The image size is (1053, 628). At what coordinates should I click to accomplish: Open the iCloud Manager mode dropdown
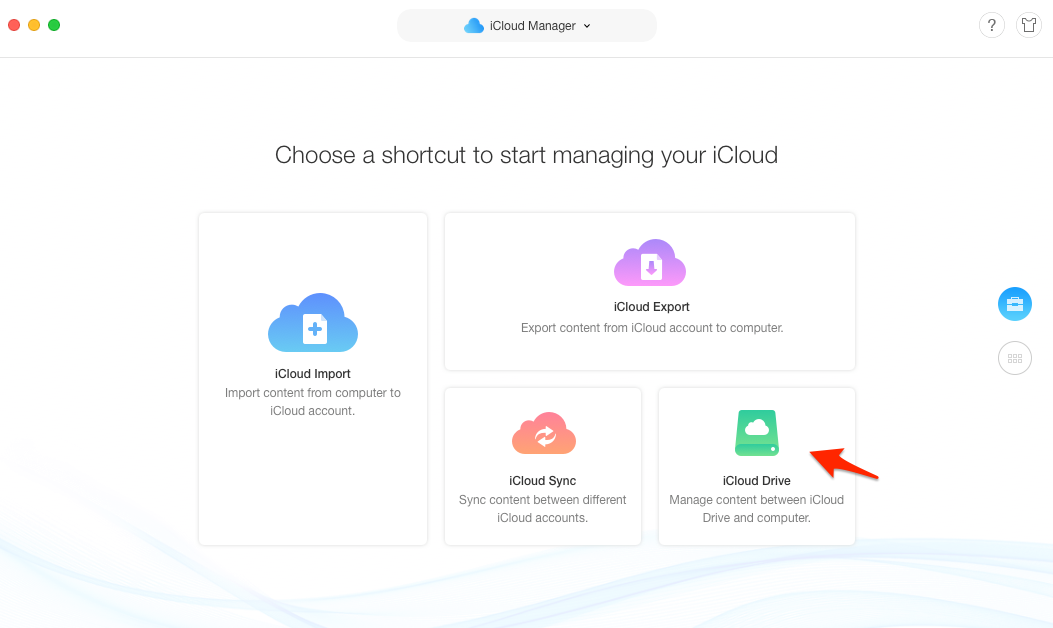coord(527,25)
